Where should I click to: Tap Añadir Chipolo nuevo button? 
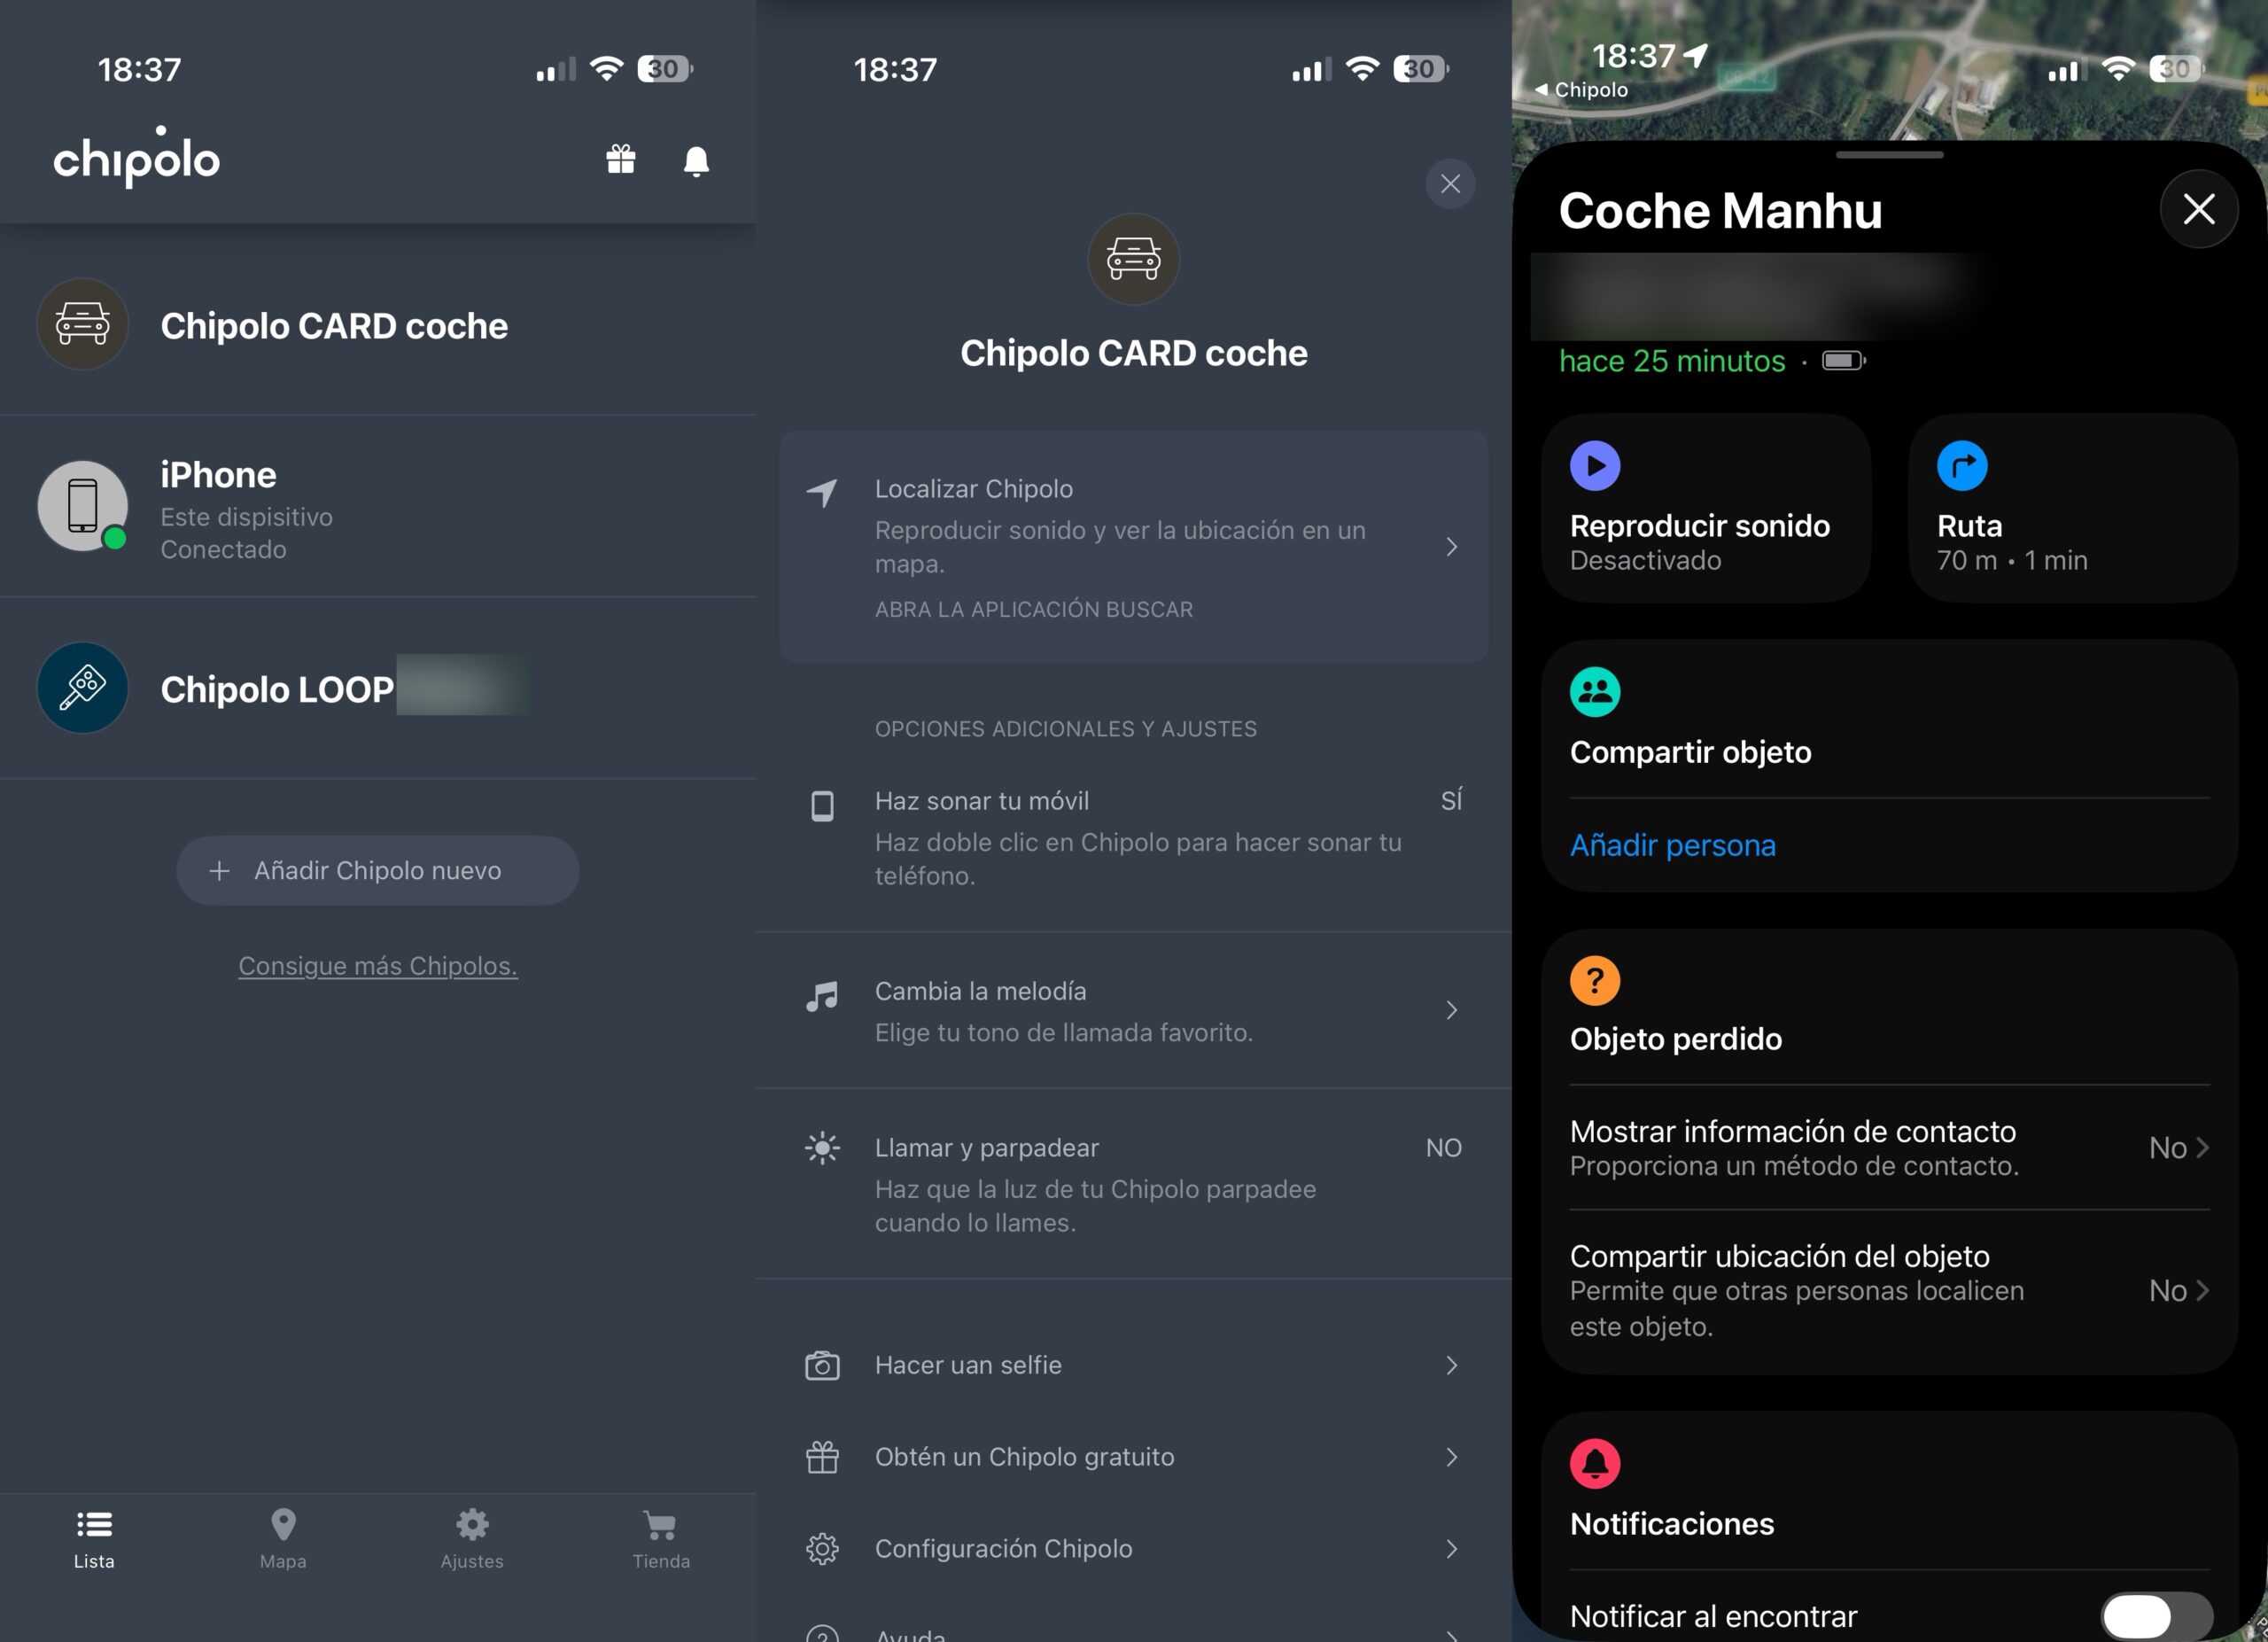coord(378,870)
